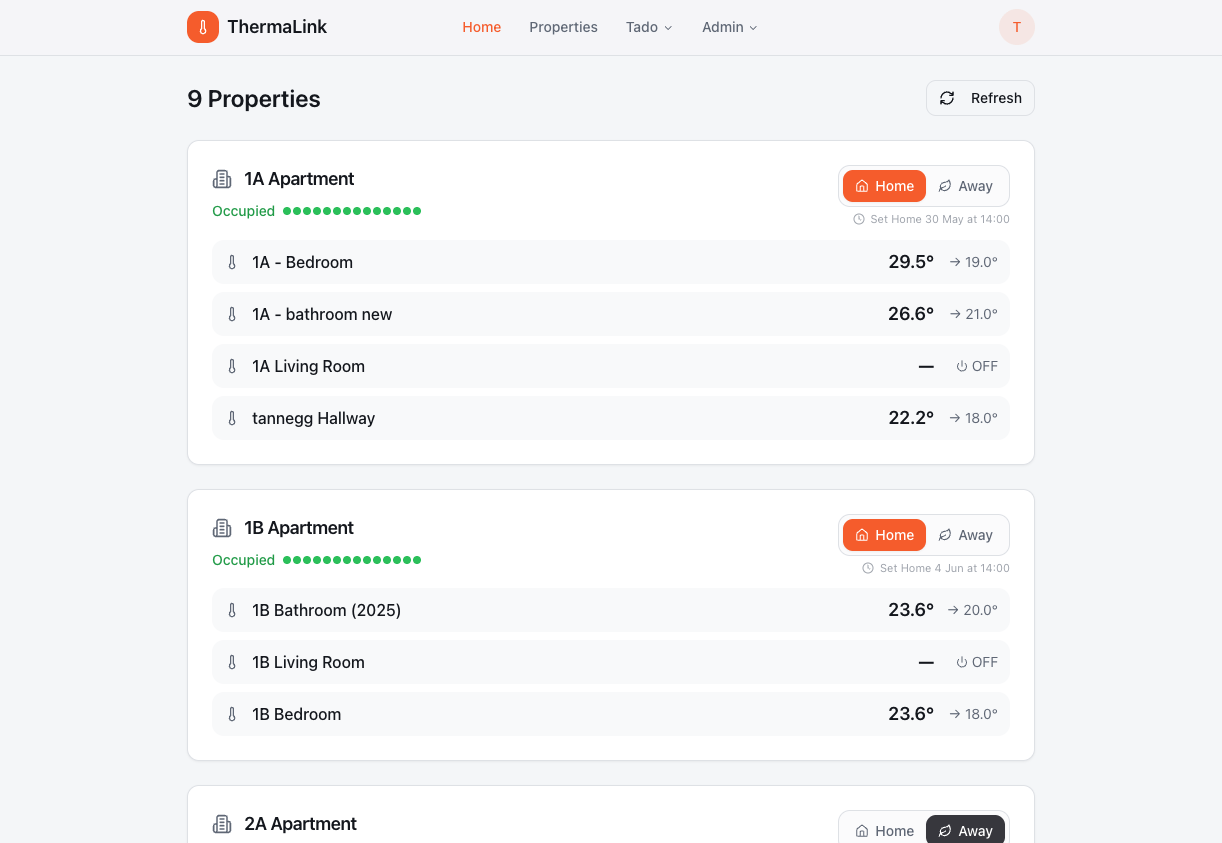Open the Home navigation item

click(481, 27)
